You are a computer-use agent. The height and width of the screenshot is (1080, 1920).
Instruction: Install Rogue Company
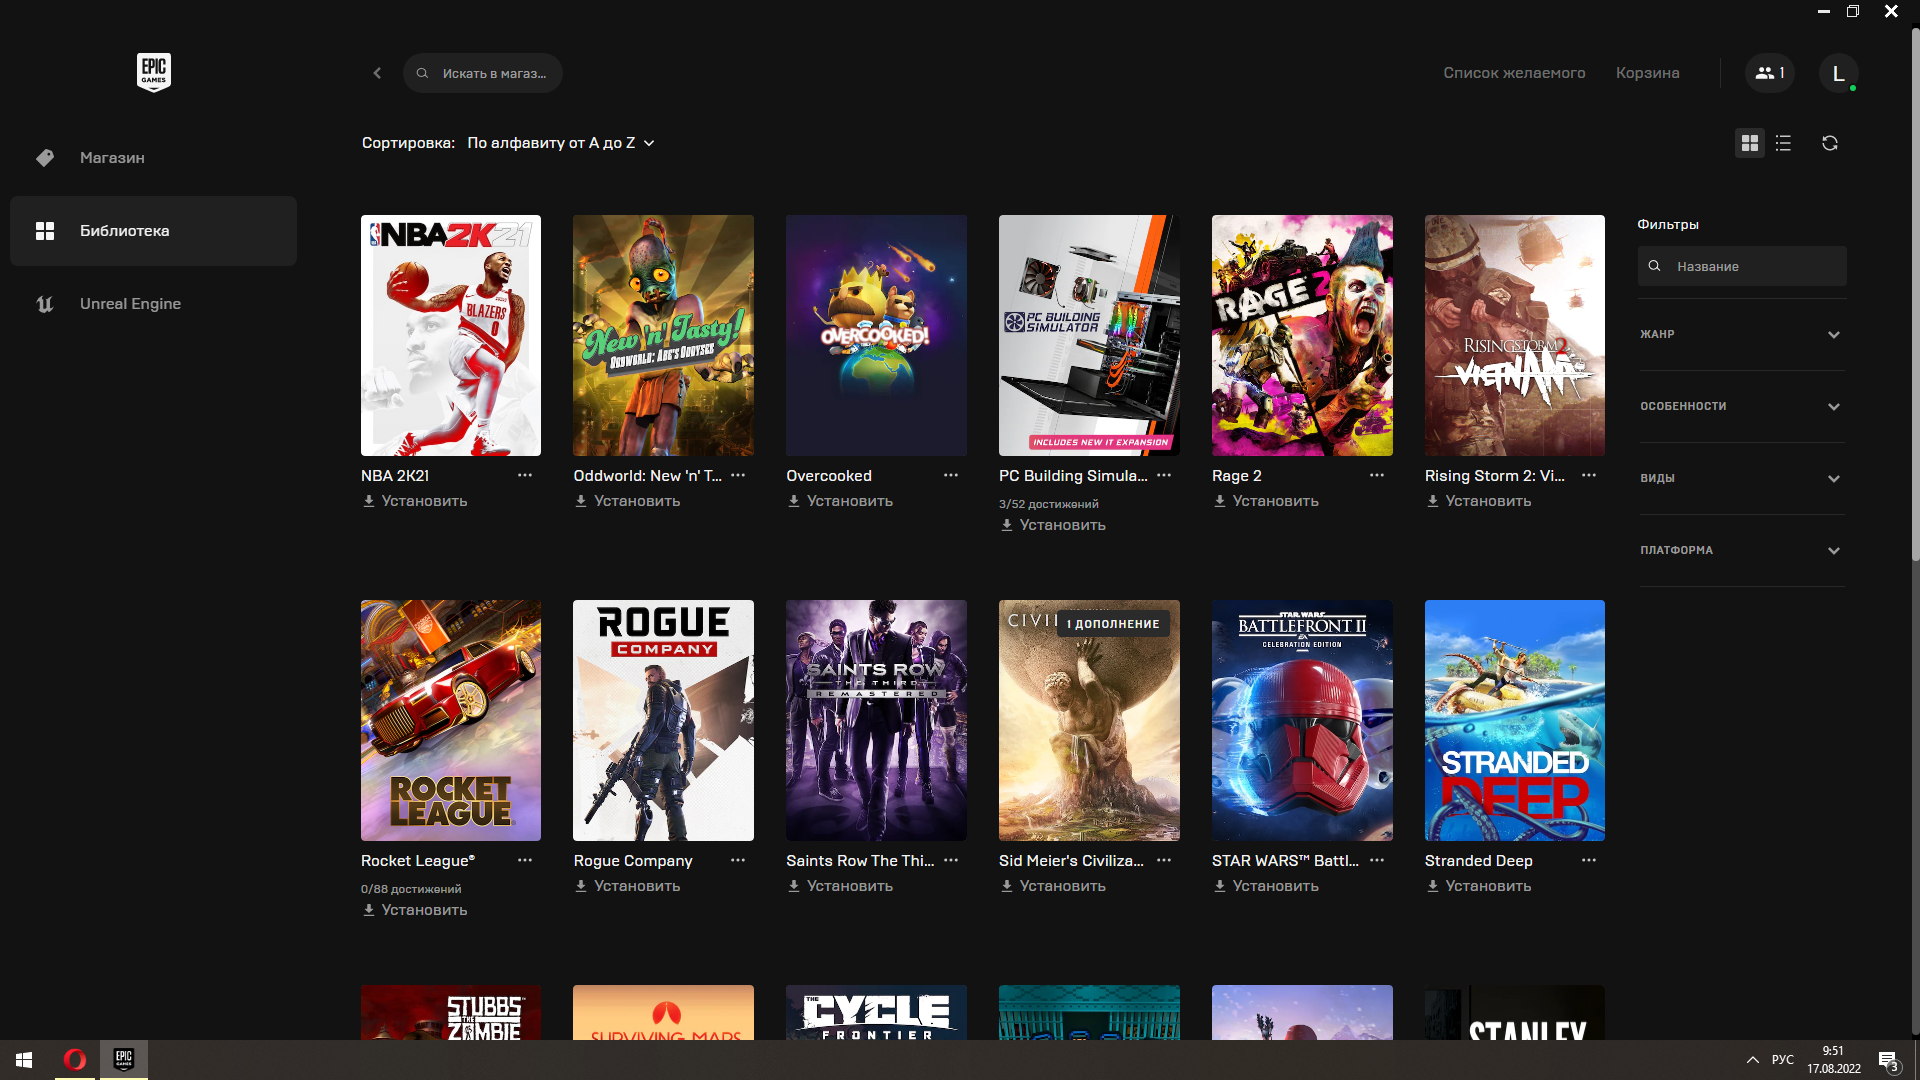627,886
